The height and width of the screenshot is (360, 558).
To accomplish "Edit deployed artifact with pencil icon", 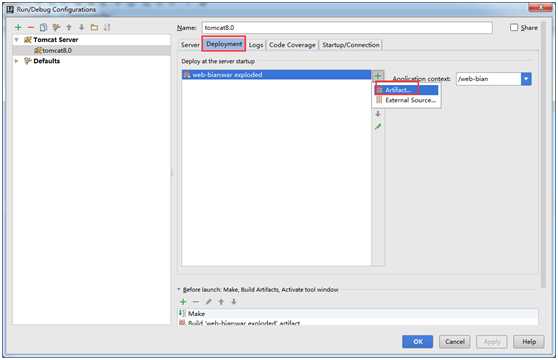I will pos(378,126).
